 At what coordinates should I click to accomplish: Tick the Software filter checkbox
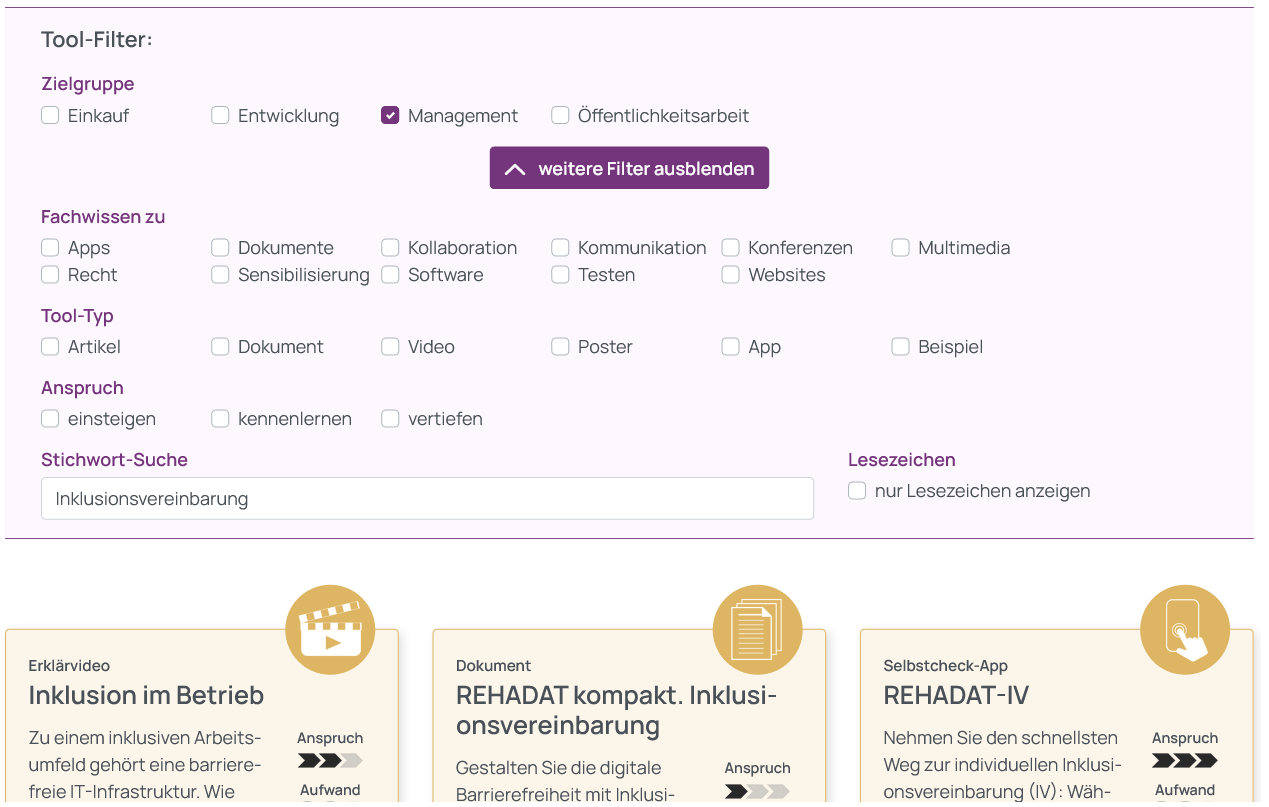pos(390,274)
